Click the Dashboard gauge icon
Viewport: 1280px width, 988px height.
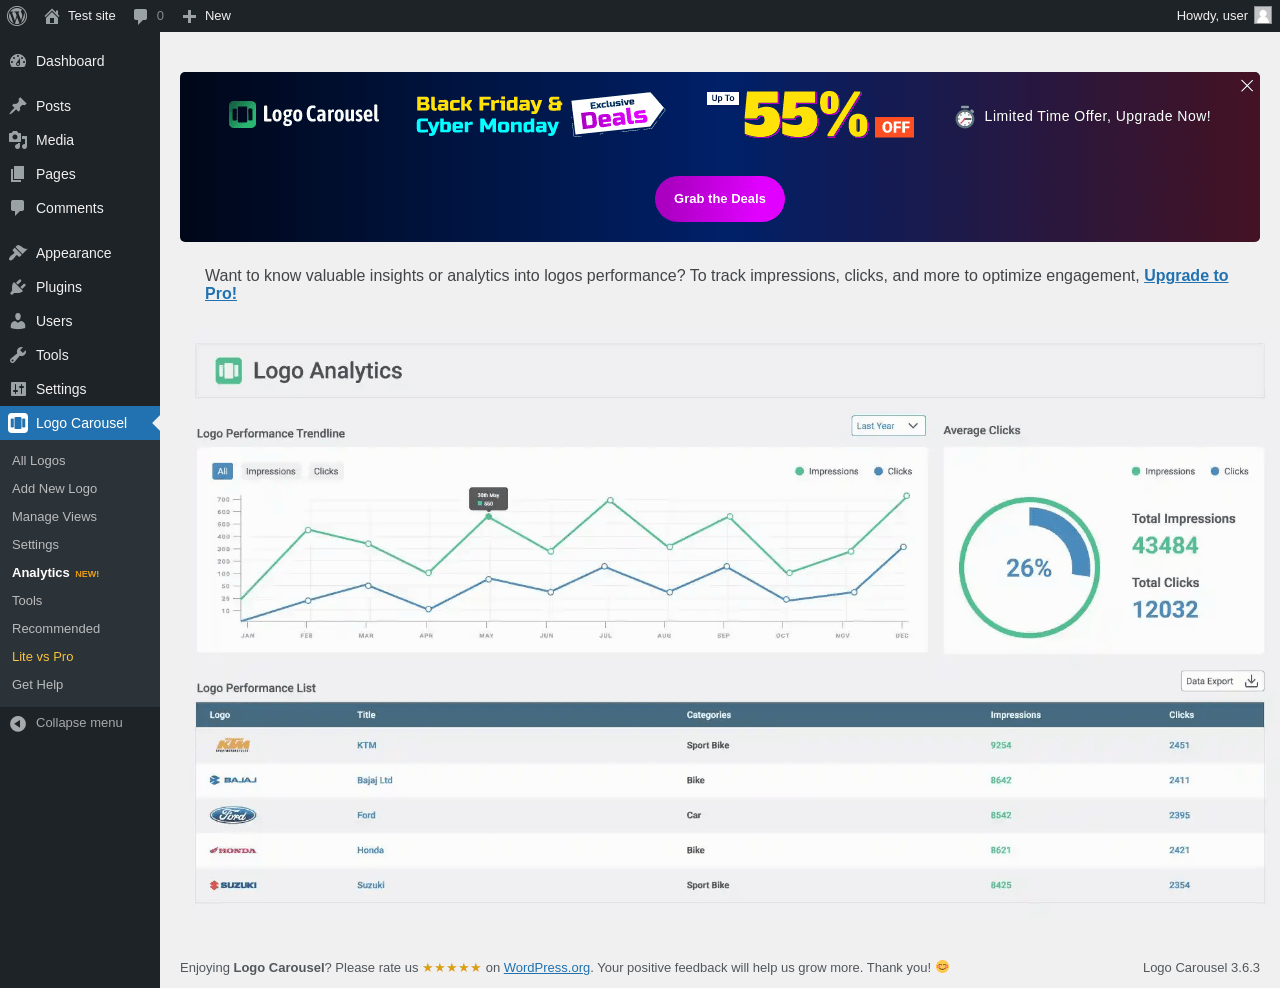click(18, 61)
